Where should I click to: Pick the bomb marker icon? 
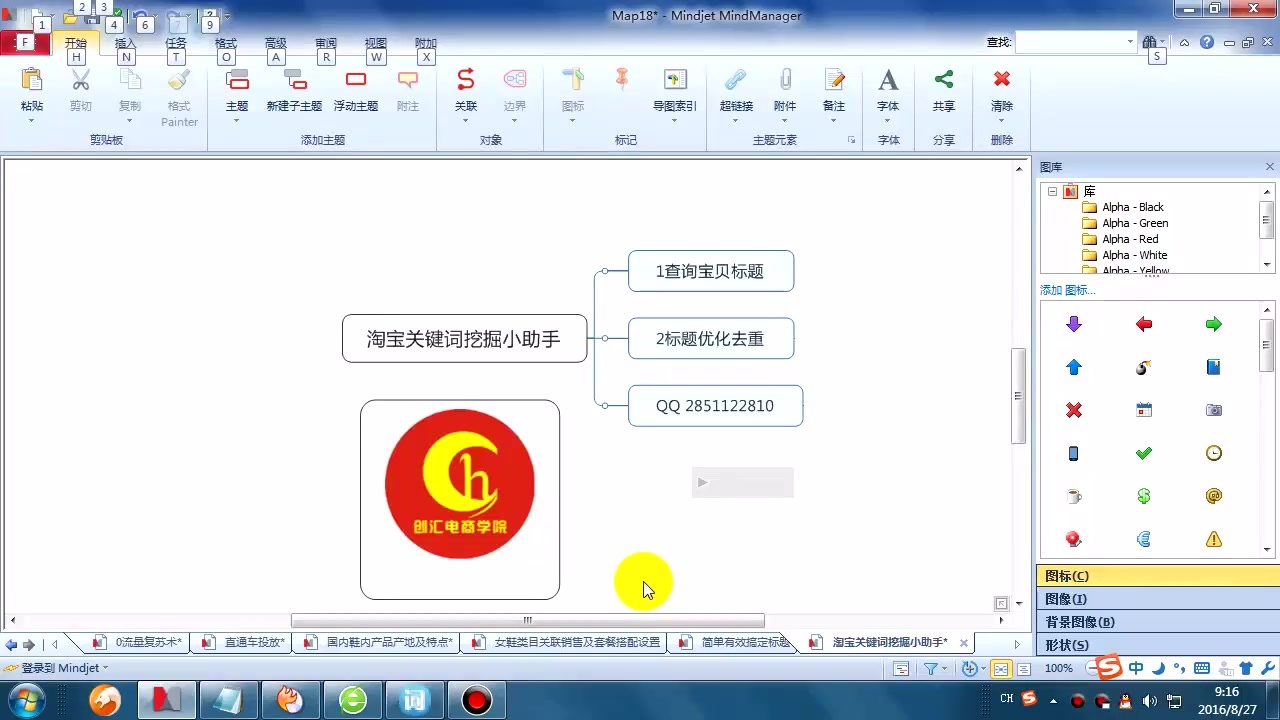click(1144, 367)
